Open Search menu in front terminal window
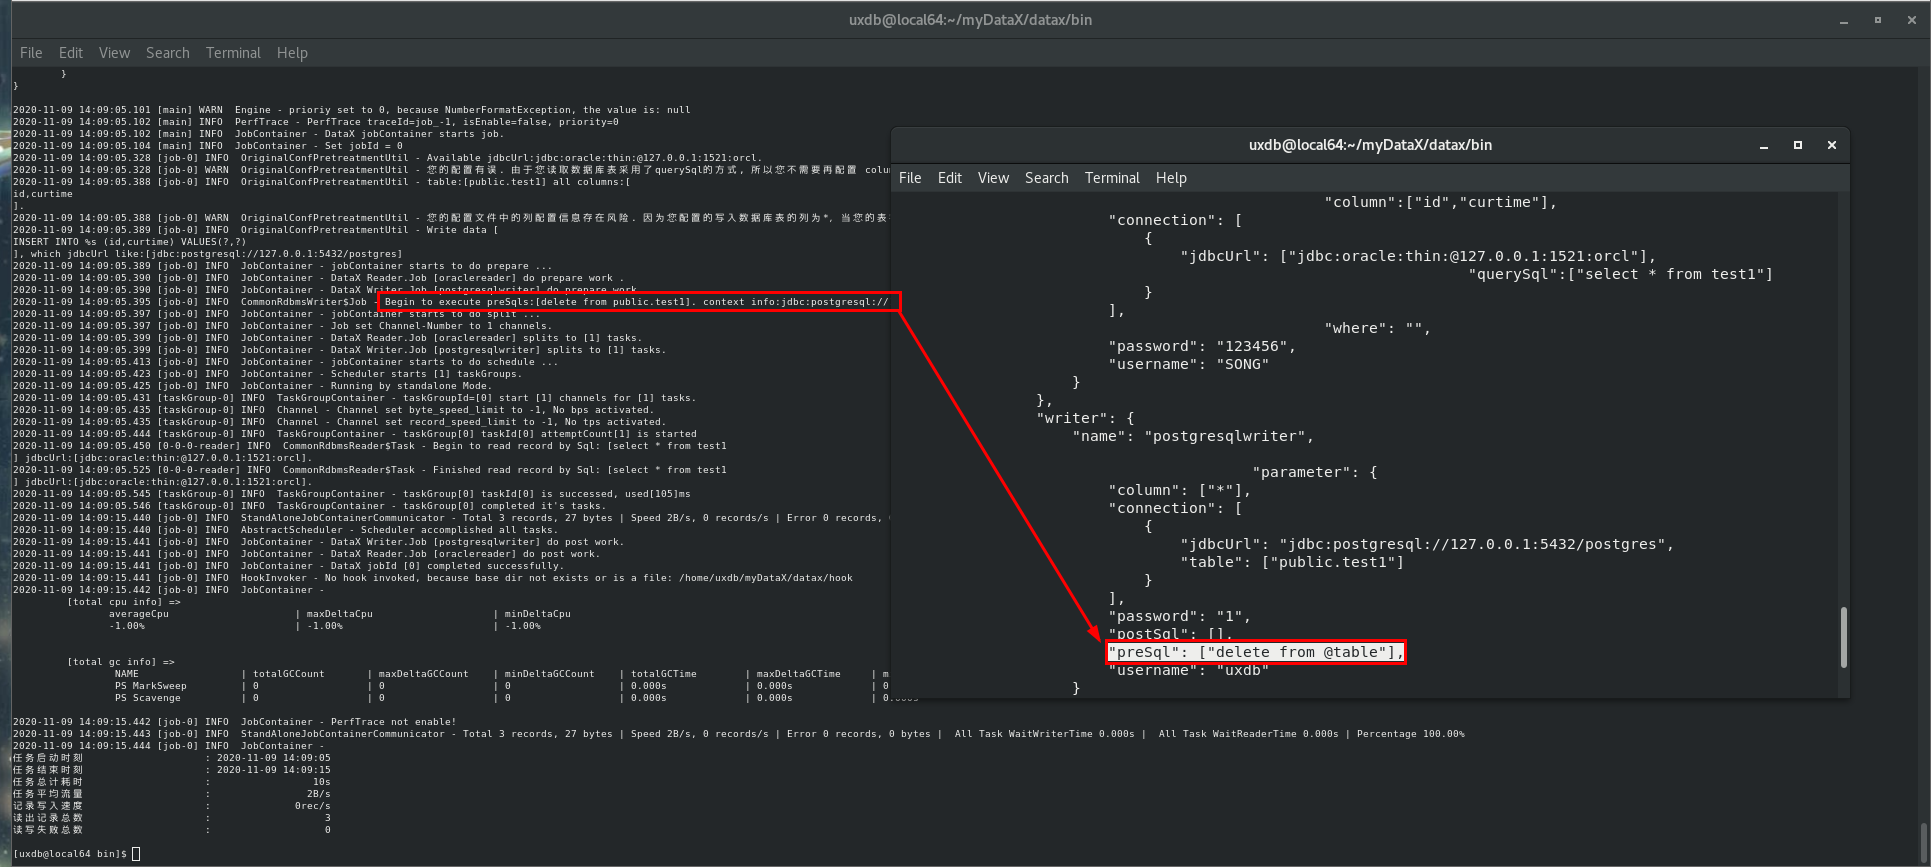This screenshot has height=867, width=1931. click(x=1046, y=178)
